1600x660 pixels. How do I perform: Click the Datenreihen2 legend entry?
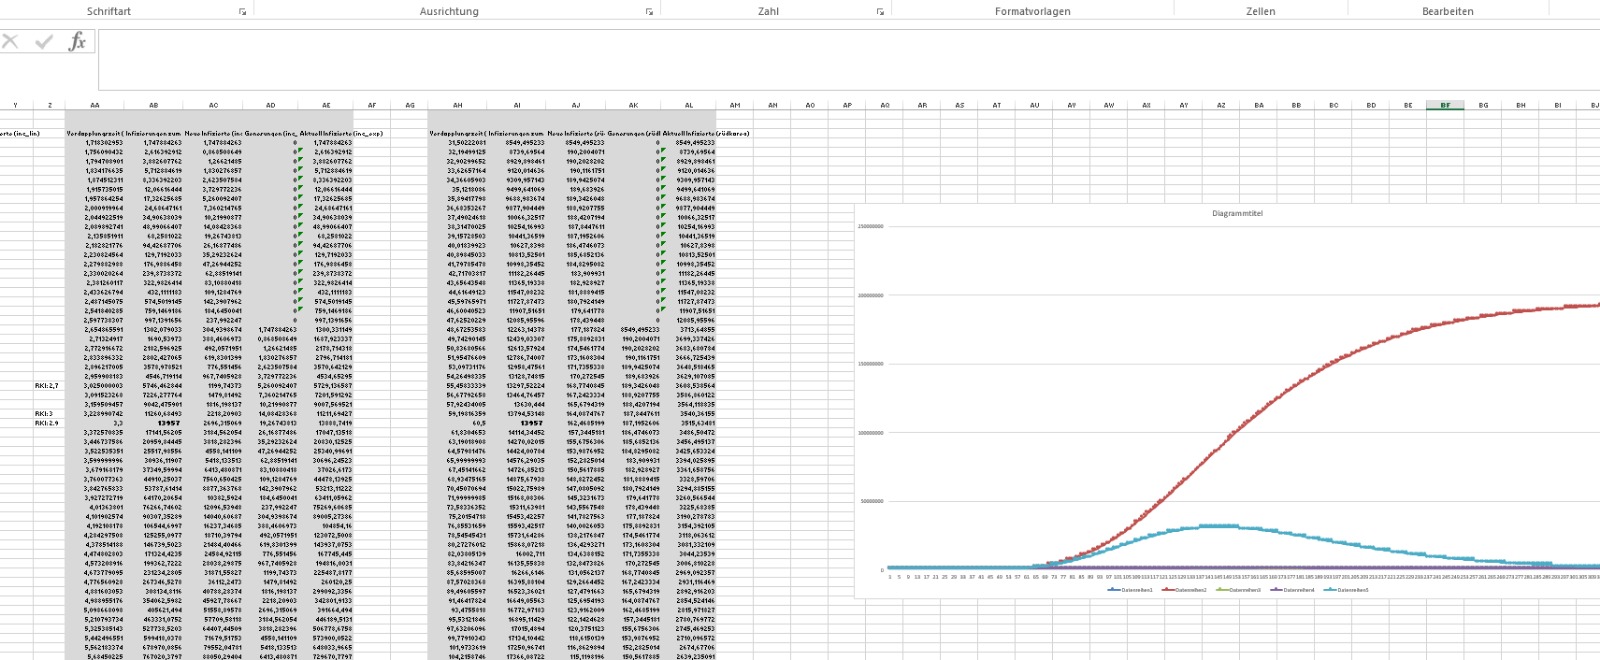1189,590
